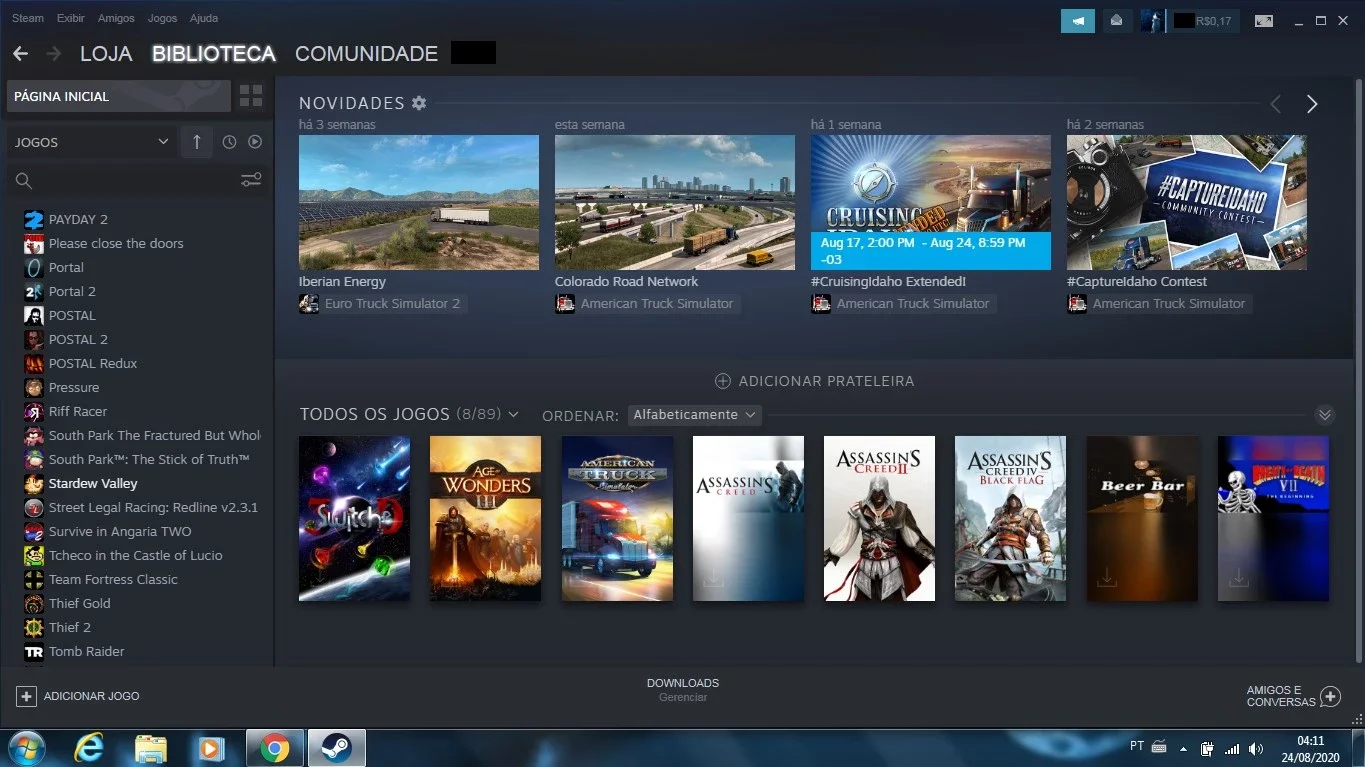The height and width of the screenshot is (767, 1365).
Task: Open the Iberian Energy news thumbnail
Action: pos(419,203)
